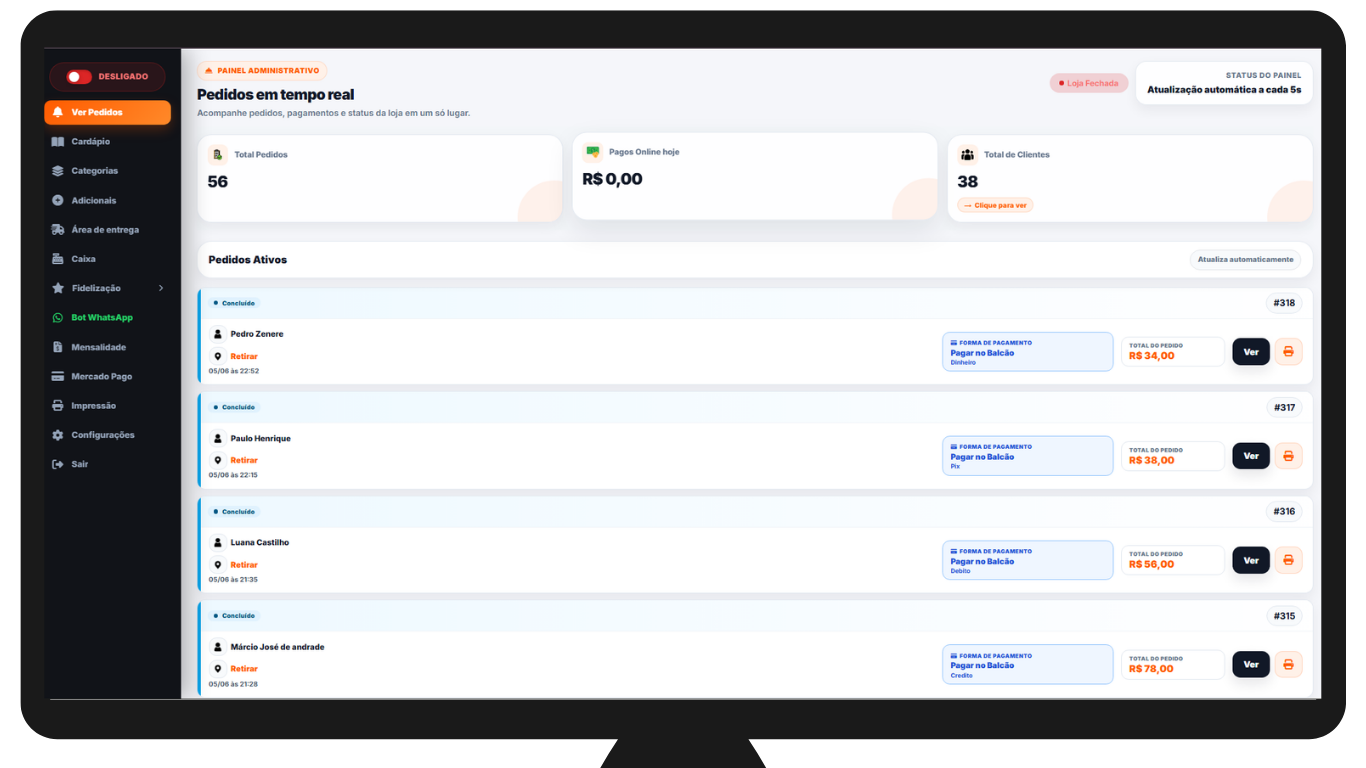Click the exit icon beside Sair
This screenshot has height=768, width=1366.
point(58,464)
